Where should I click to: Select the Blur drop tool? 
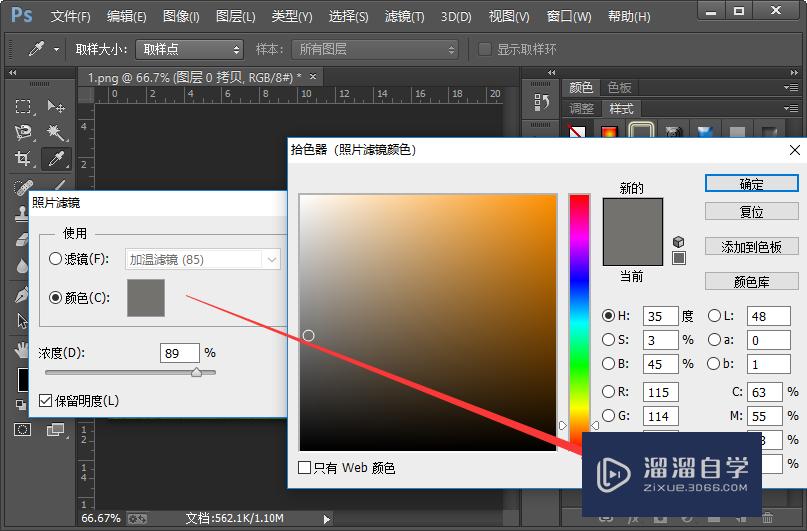click(x=22, y=266)
